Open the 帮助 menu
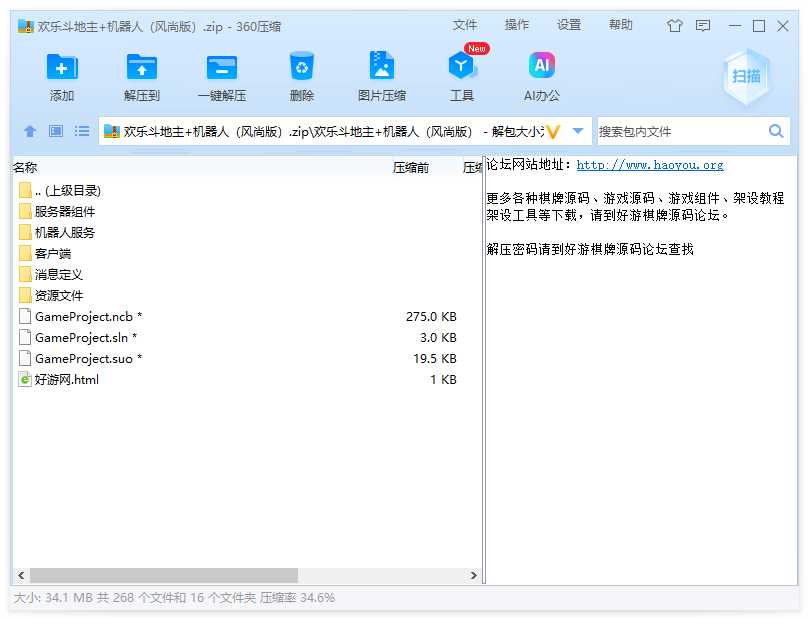809x620 pixels. (x=621, y=25)
